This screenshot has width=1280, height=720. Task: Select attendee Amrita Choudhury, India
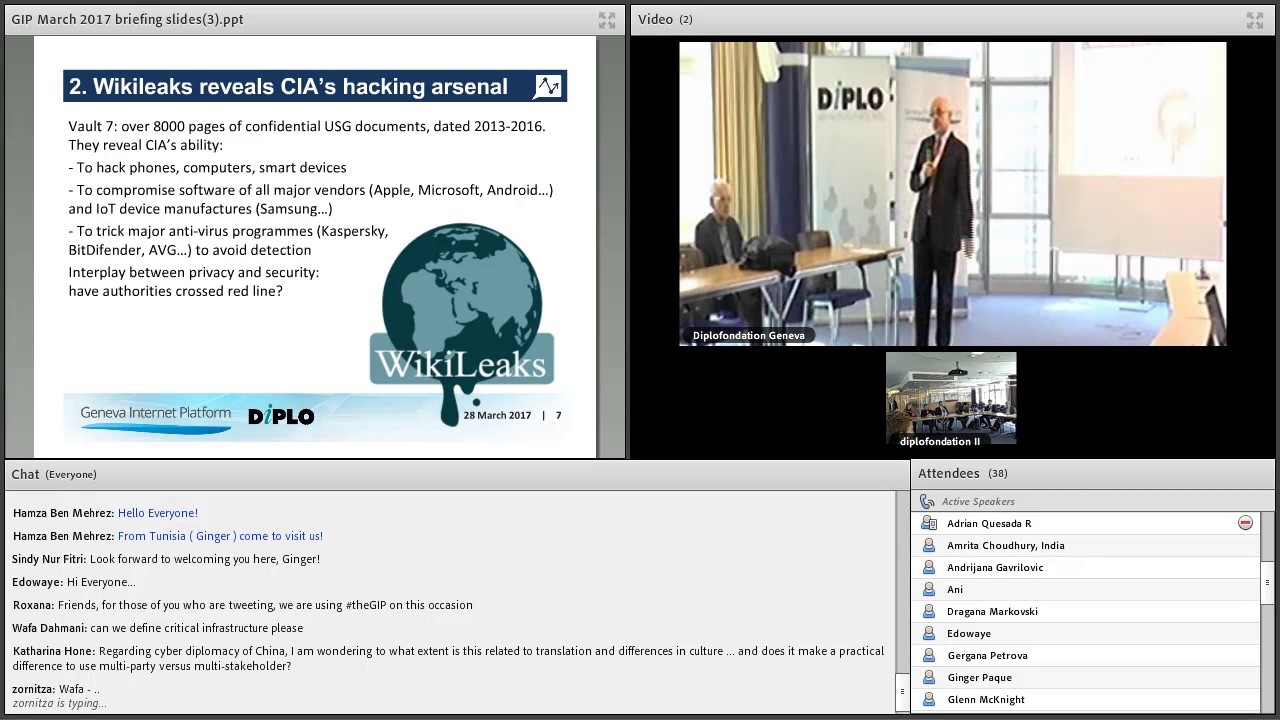[x=1086, y=545]
